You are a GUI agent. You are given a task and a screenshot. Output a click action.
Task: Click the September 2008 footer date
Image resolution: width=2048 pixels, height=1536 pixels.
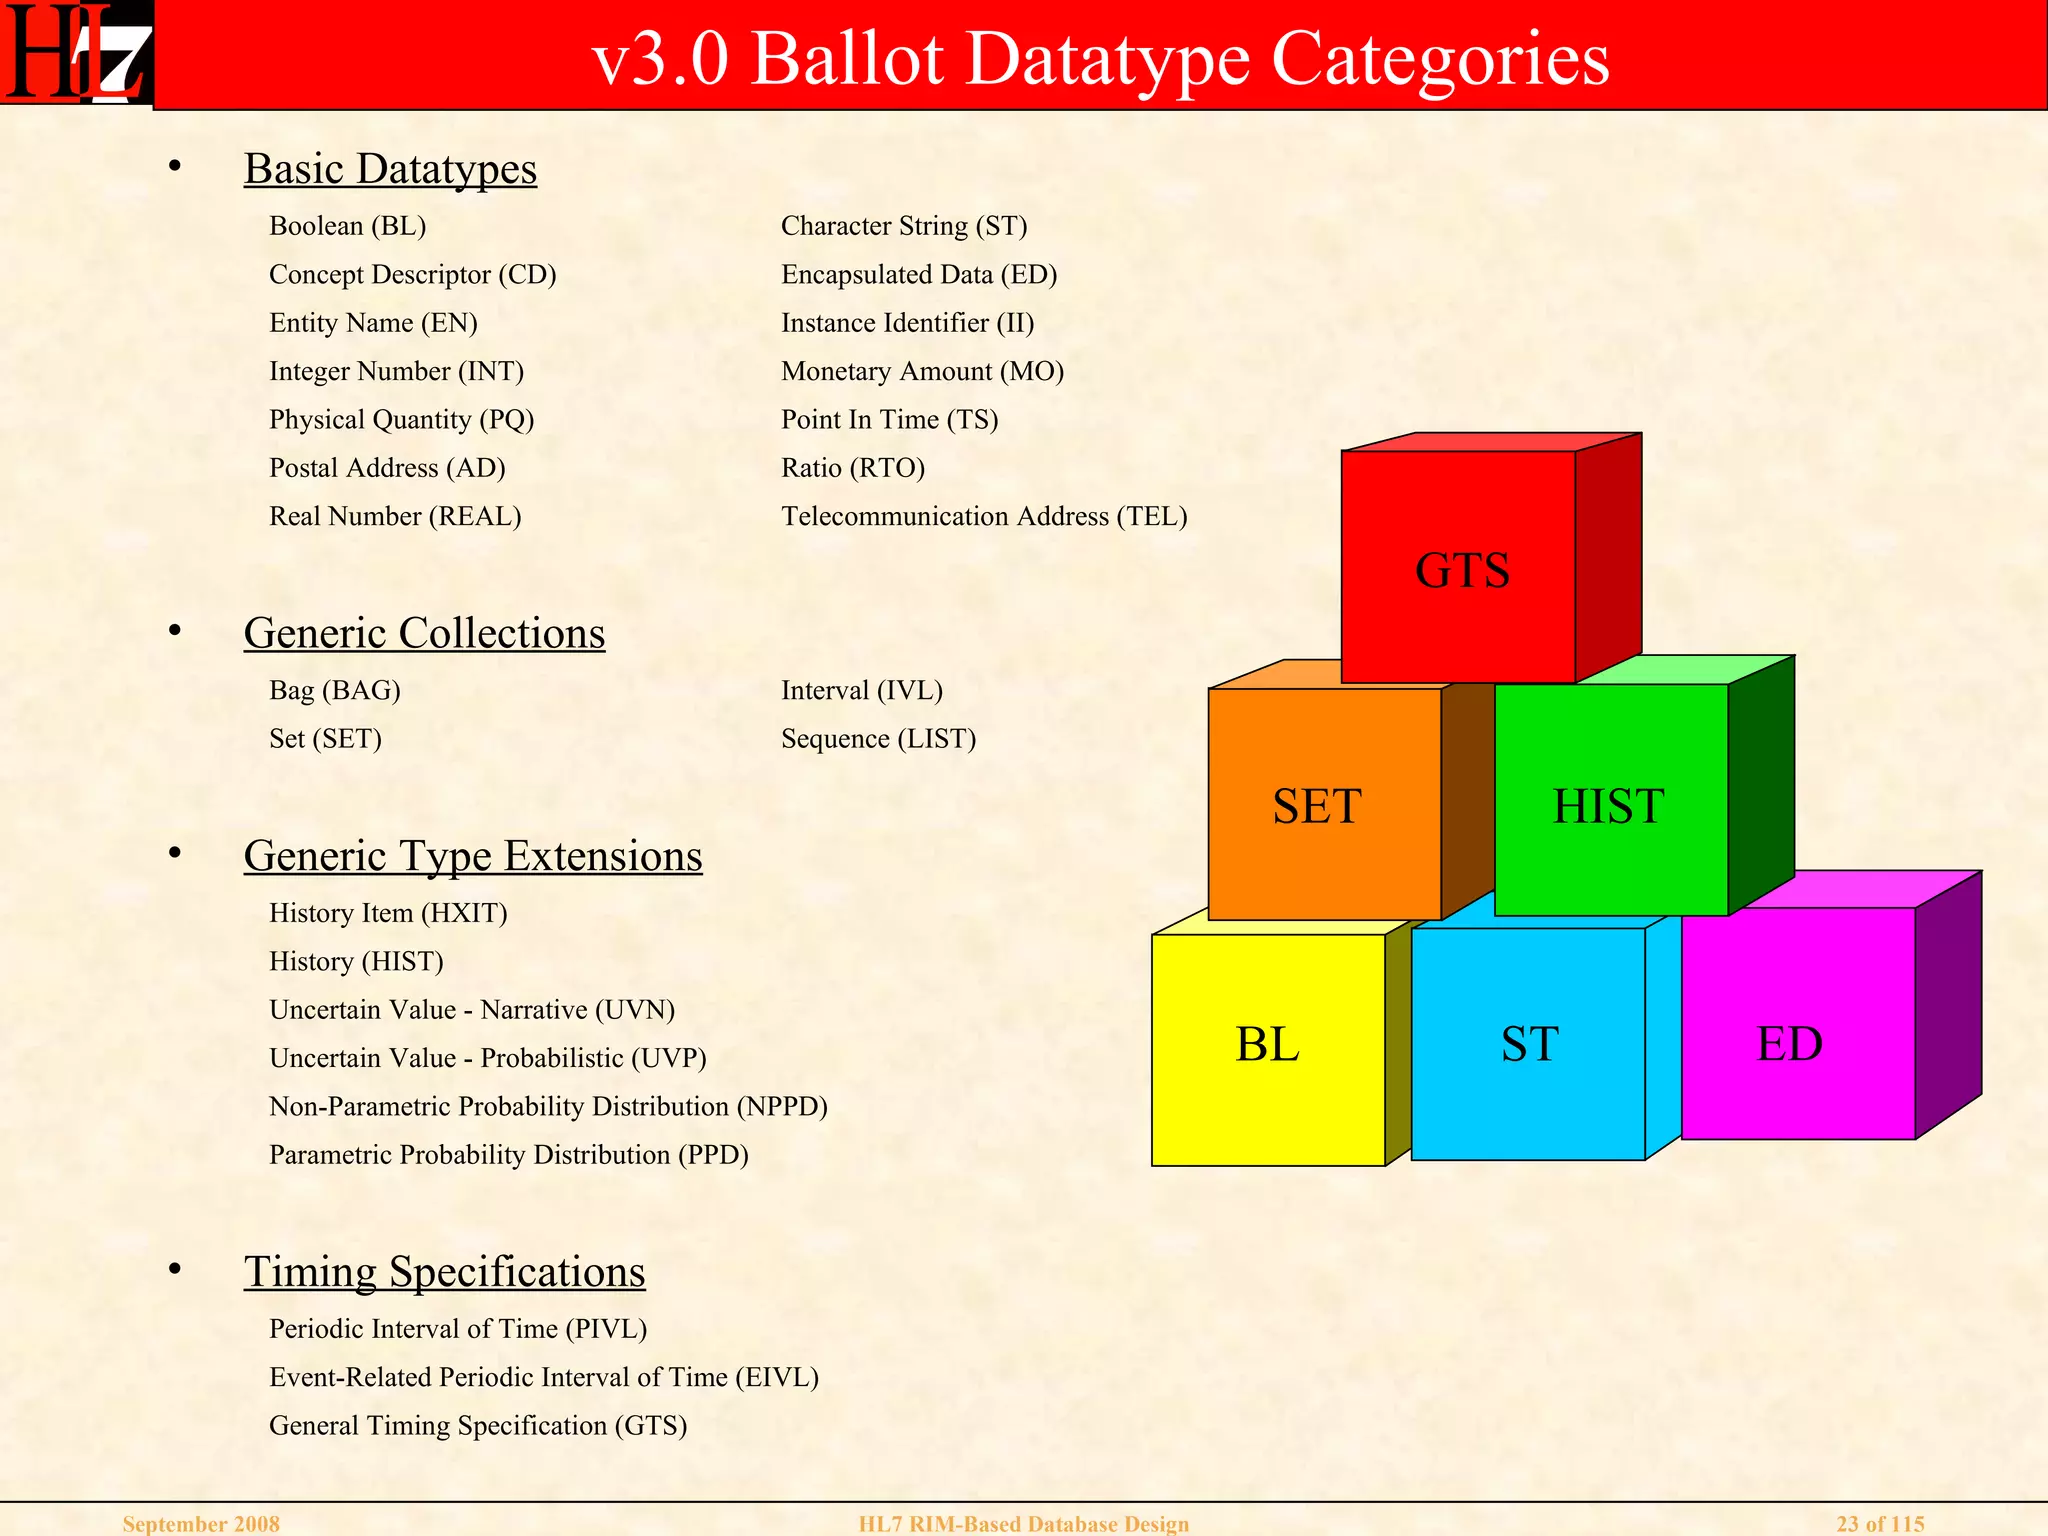point(201,1524)
